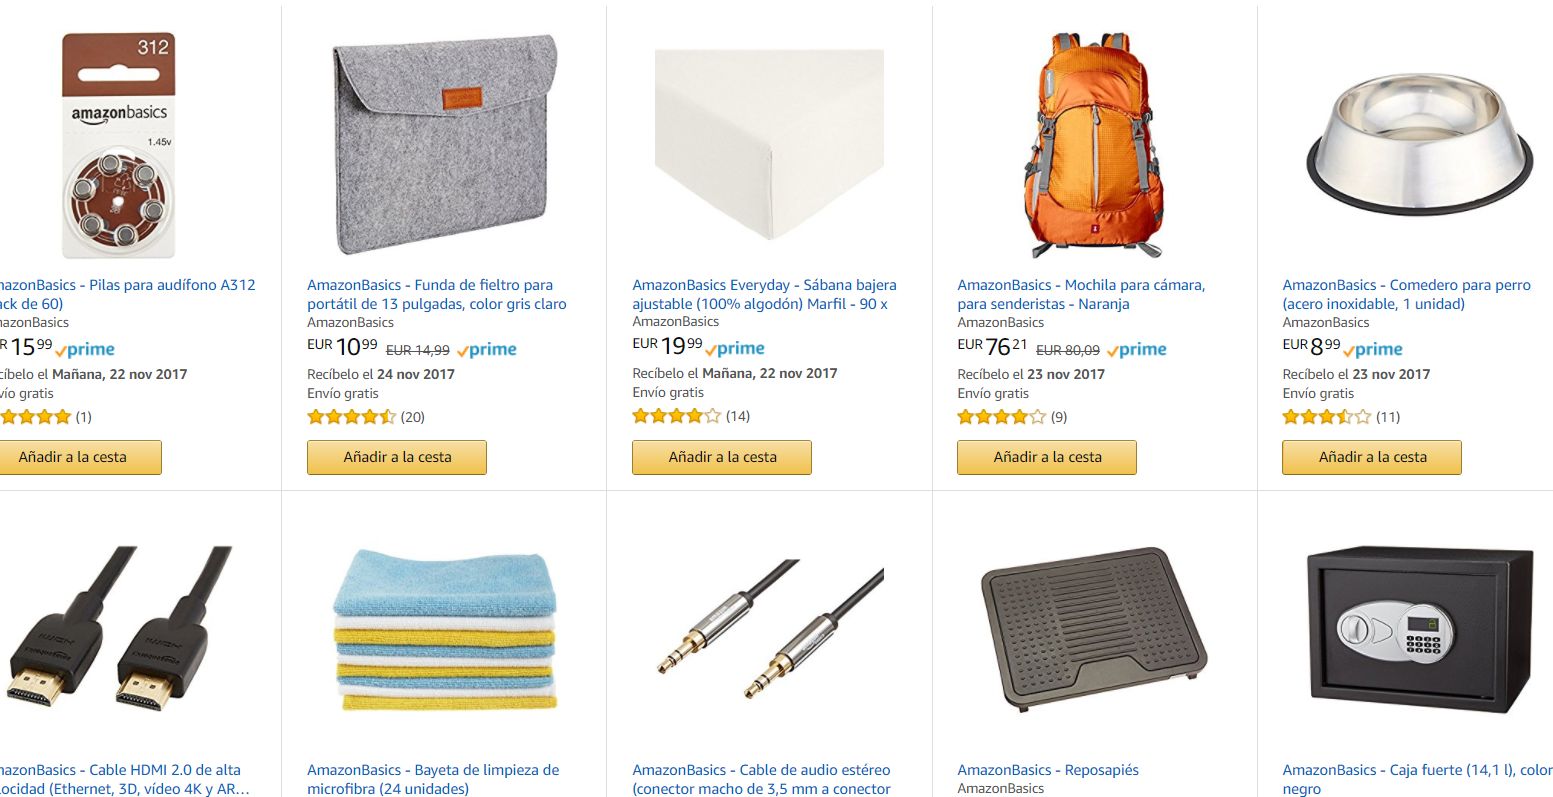Add the felt laptop sleeve to basket
Image resolution: width=1553 pixels, height=797 pixels.
(x=397, y=457)
